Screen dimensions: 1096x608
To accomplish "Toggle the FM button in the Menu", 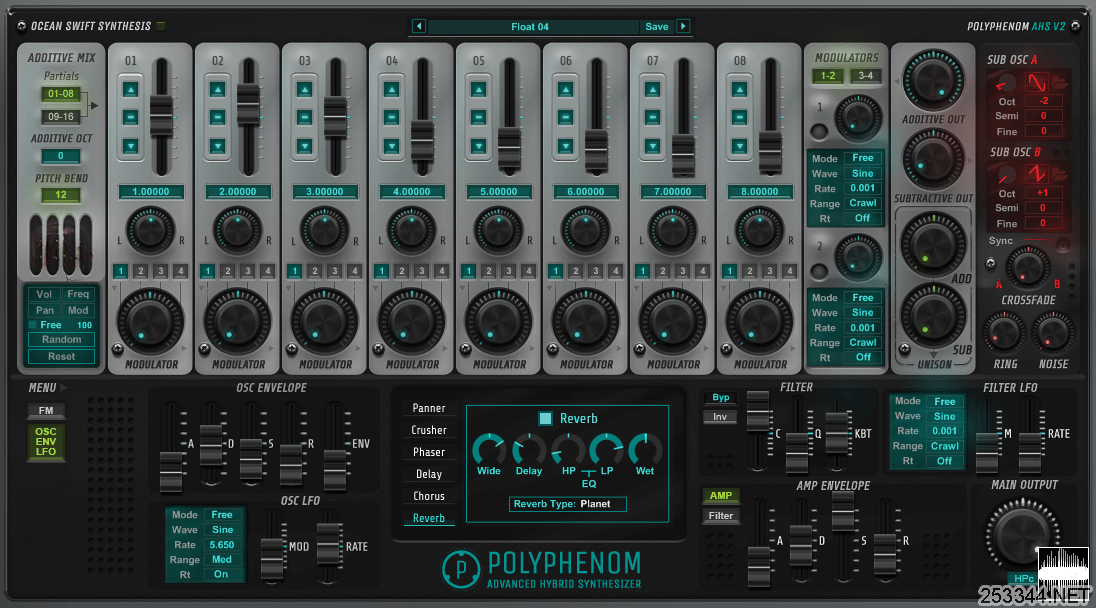I will coord(46,411).
